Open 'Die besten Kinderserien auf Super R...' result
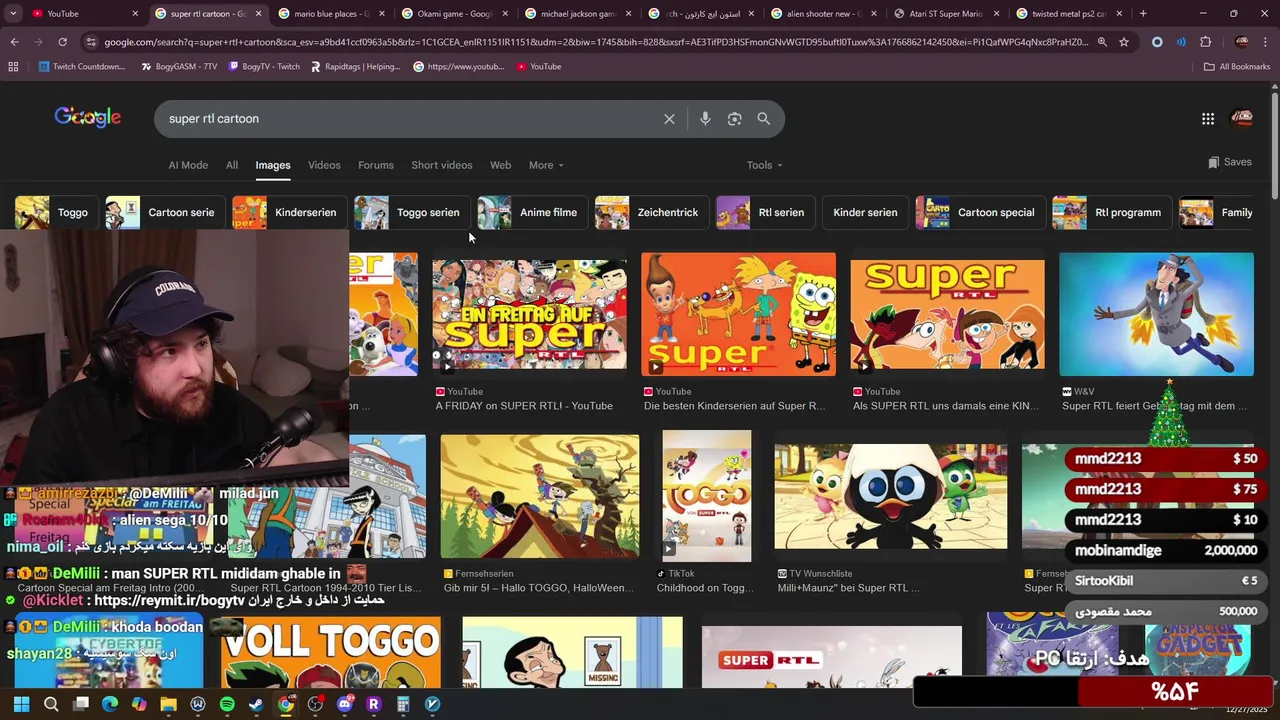1280x720 pixels. click(x=735, y=406)
